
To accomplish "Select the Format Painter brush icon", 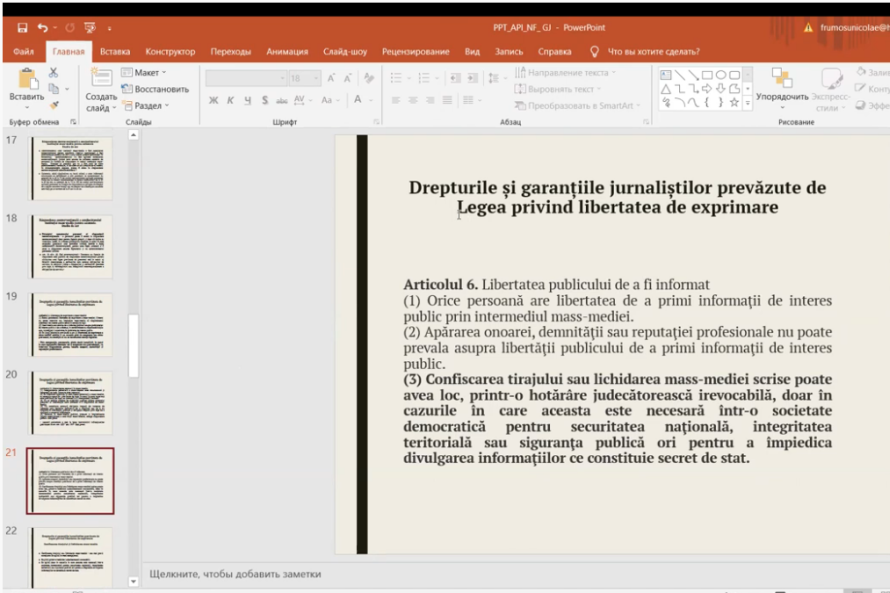I will click(54, 104).
